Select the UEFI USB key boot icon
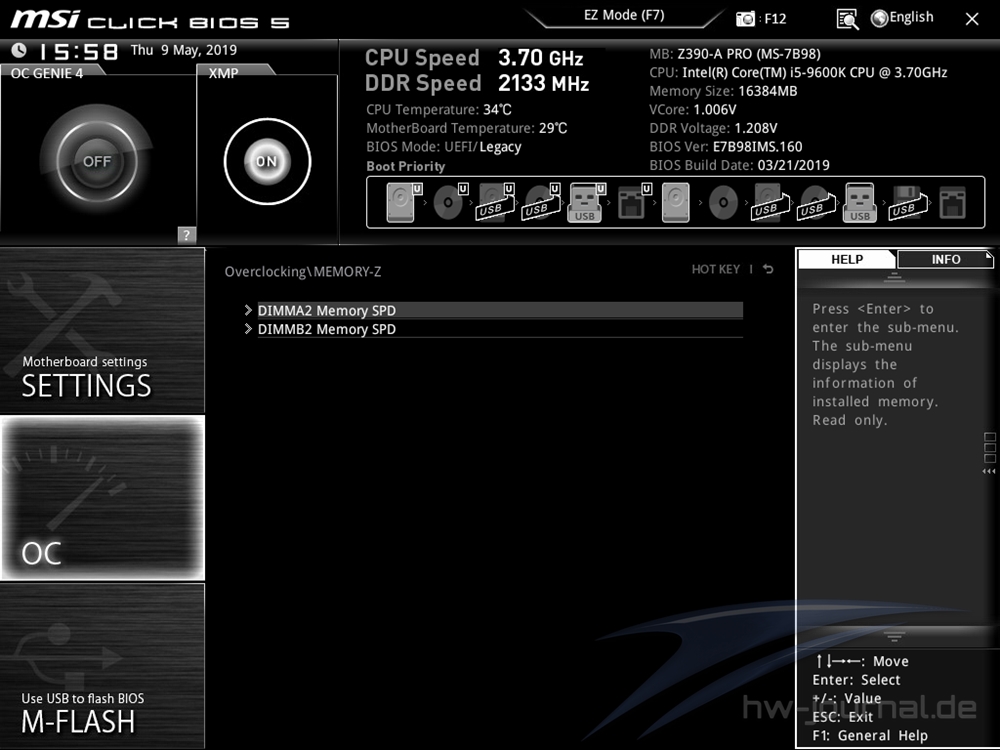The width and height of the screenshot is (1000, 750). (x=586, y=202)
